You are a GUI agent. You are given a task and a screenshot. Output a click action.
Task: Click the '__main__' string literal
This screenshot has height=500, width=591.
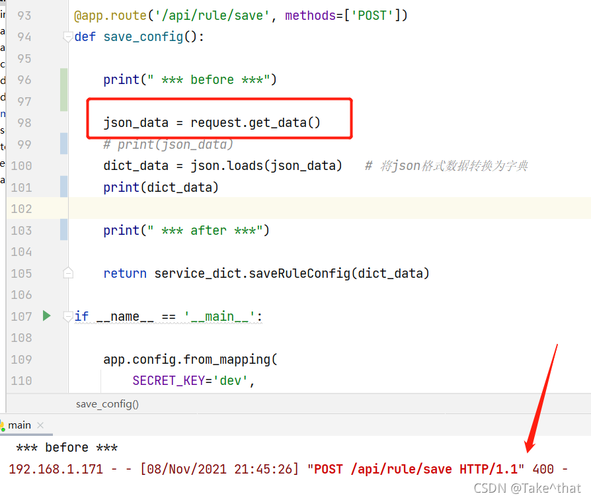219,317
